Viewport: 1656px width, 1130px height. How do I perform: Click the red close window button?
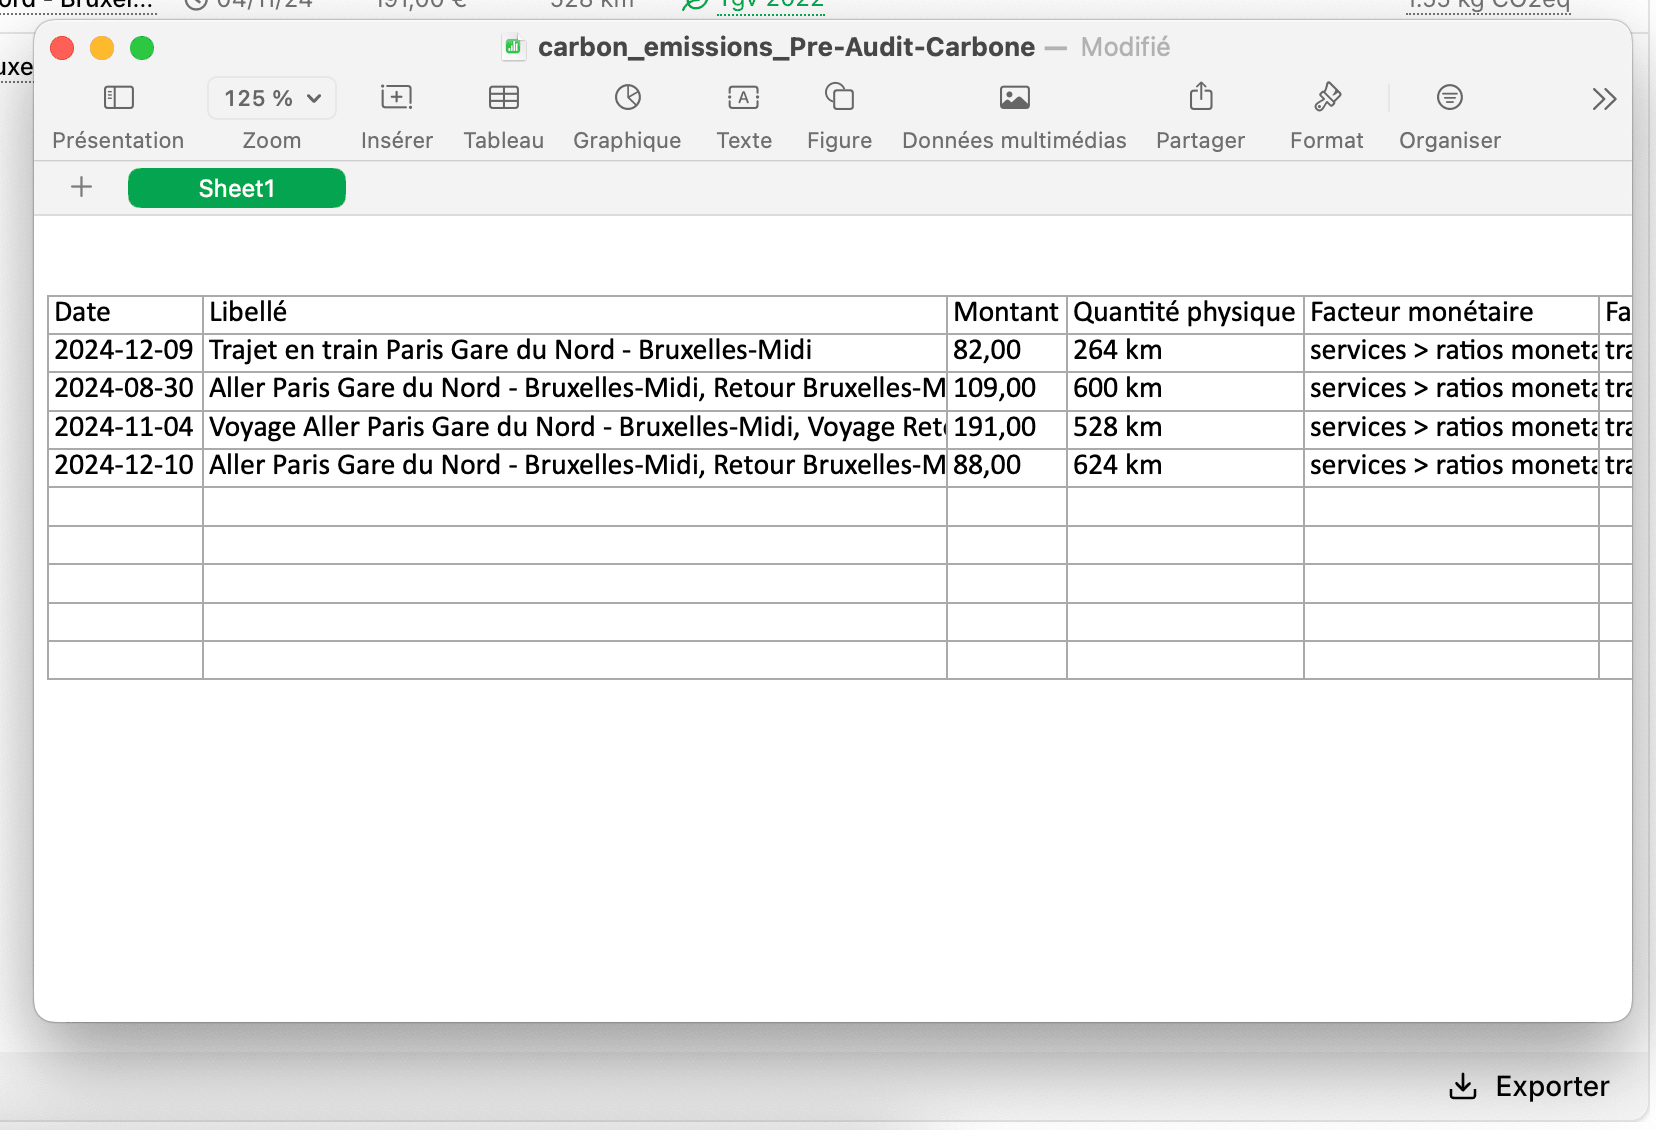point(62,48)
